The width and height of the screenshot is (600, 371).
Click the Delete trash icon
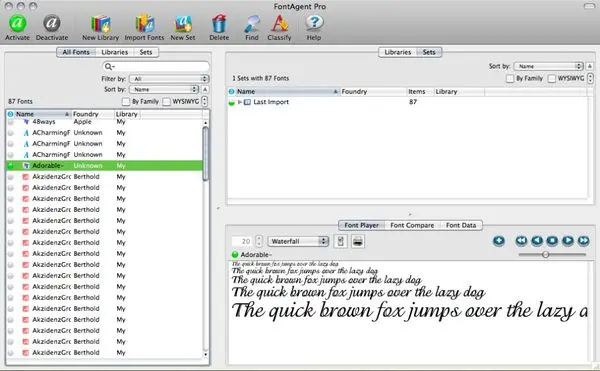click(219, 24)
